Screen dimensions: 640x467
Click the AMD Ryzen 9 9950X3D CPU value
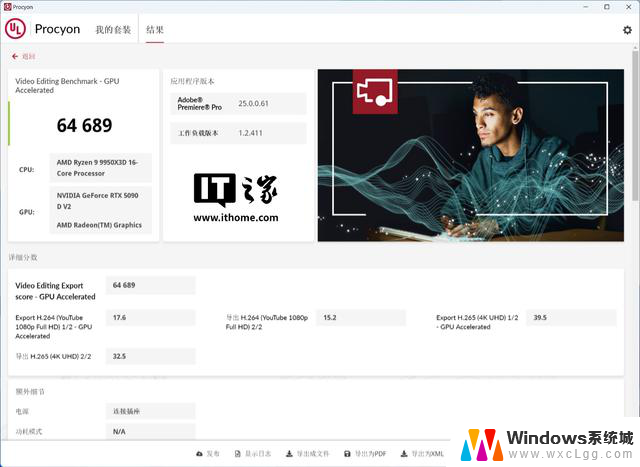(x=100, y=168)
